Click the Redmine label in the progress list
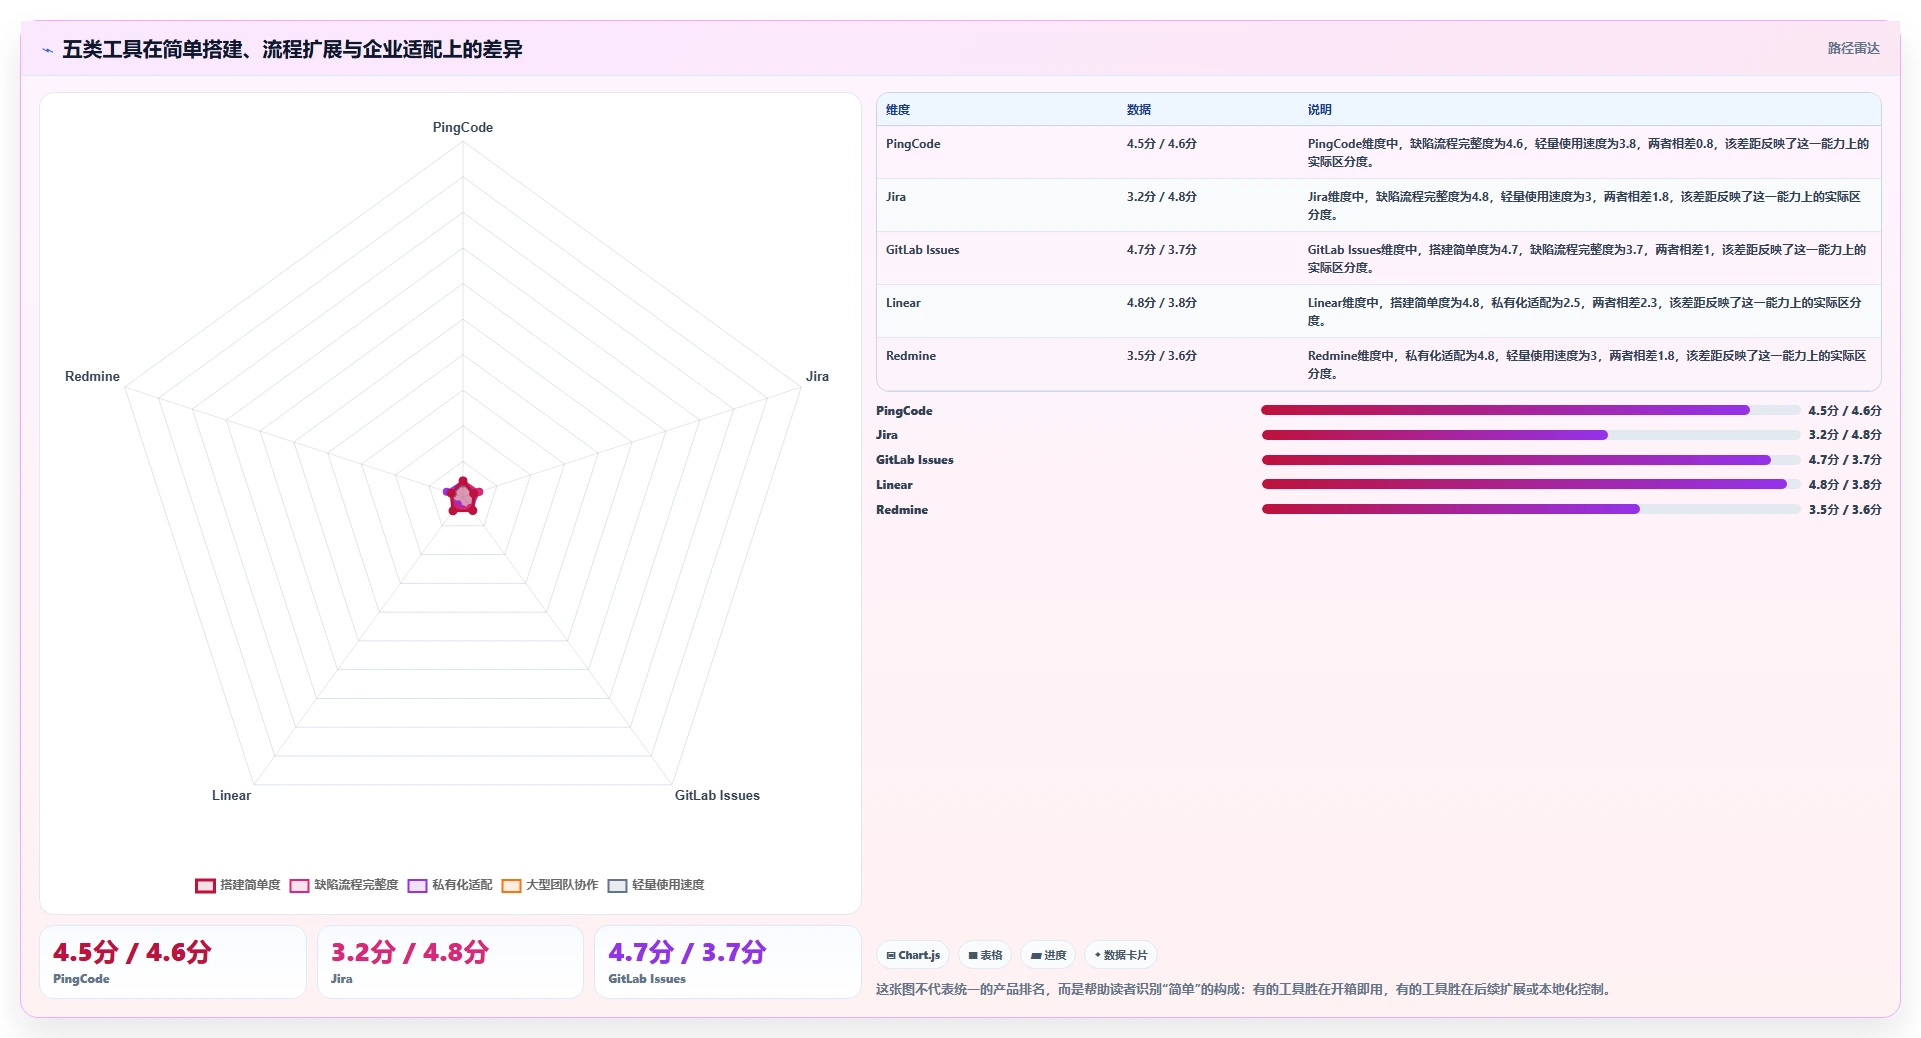Screen dimensions: 1921x1038 [902, 510]
